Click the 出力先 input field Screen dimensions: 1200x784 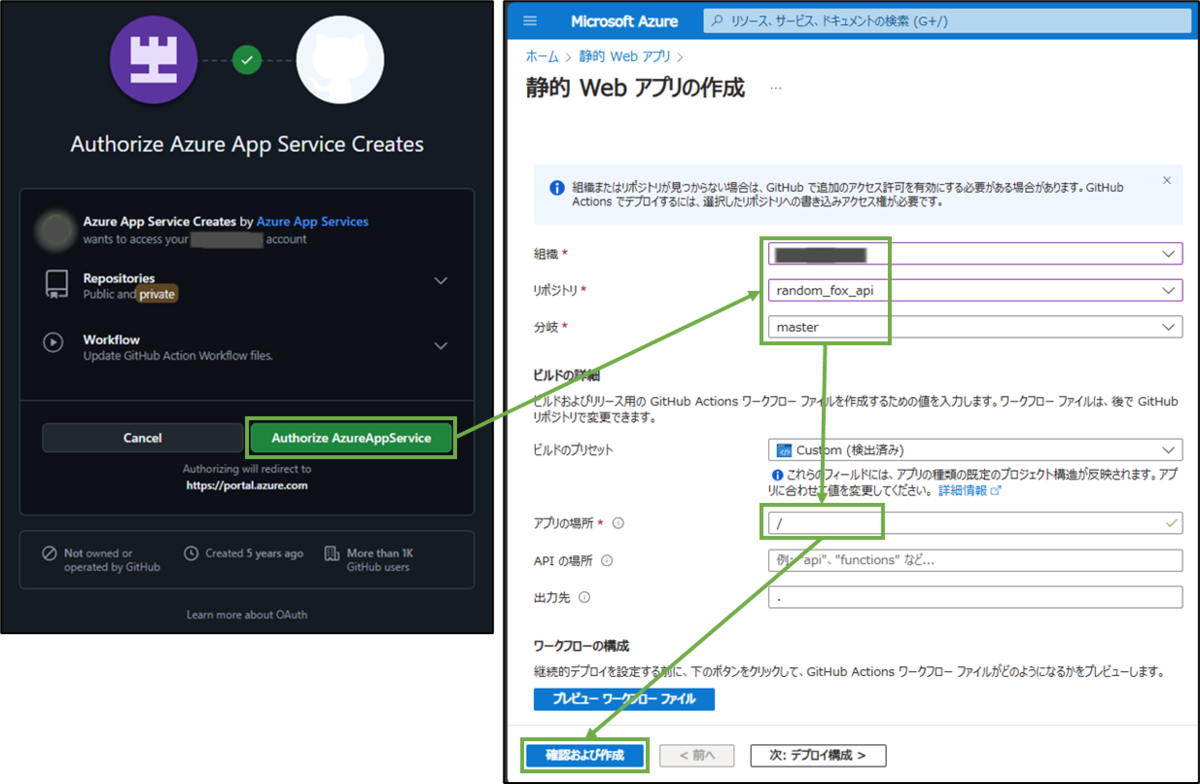coord(975,598)
